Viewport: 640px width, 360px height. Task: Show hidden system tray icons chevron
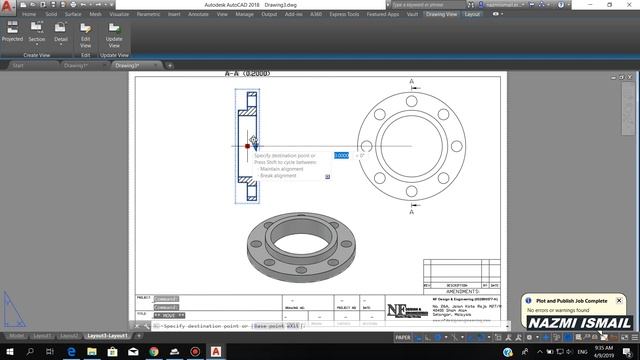(540, 351)
